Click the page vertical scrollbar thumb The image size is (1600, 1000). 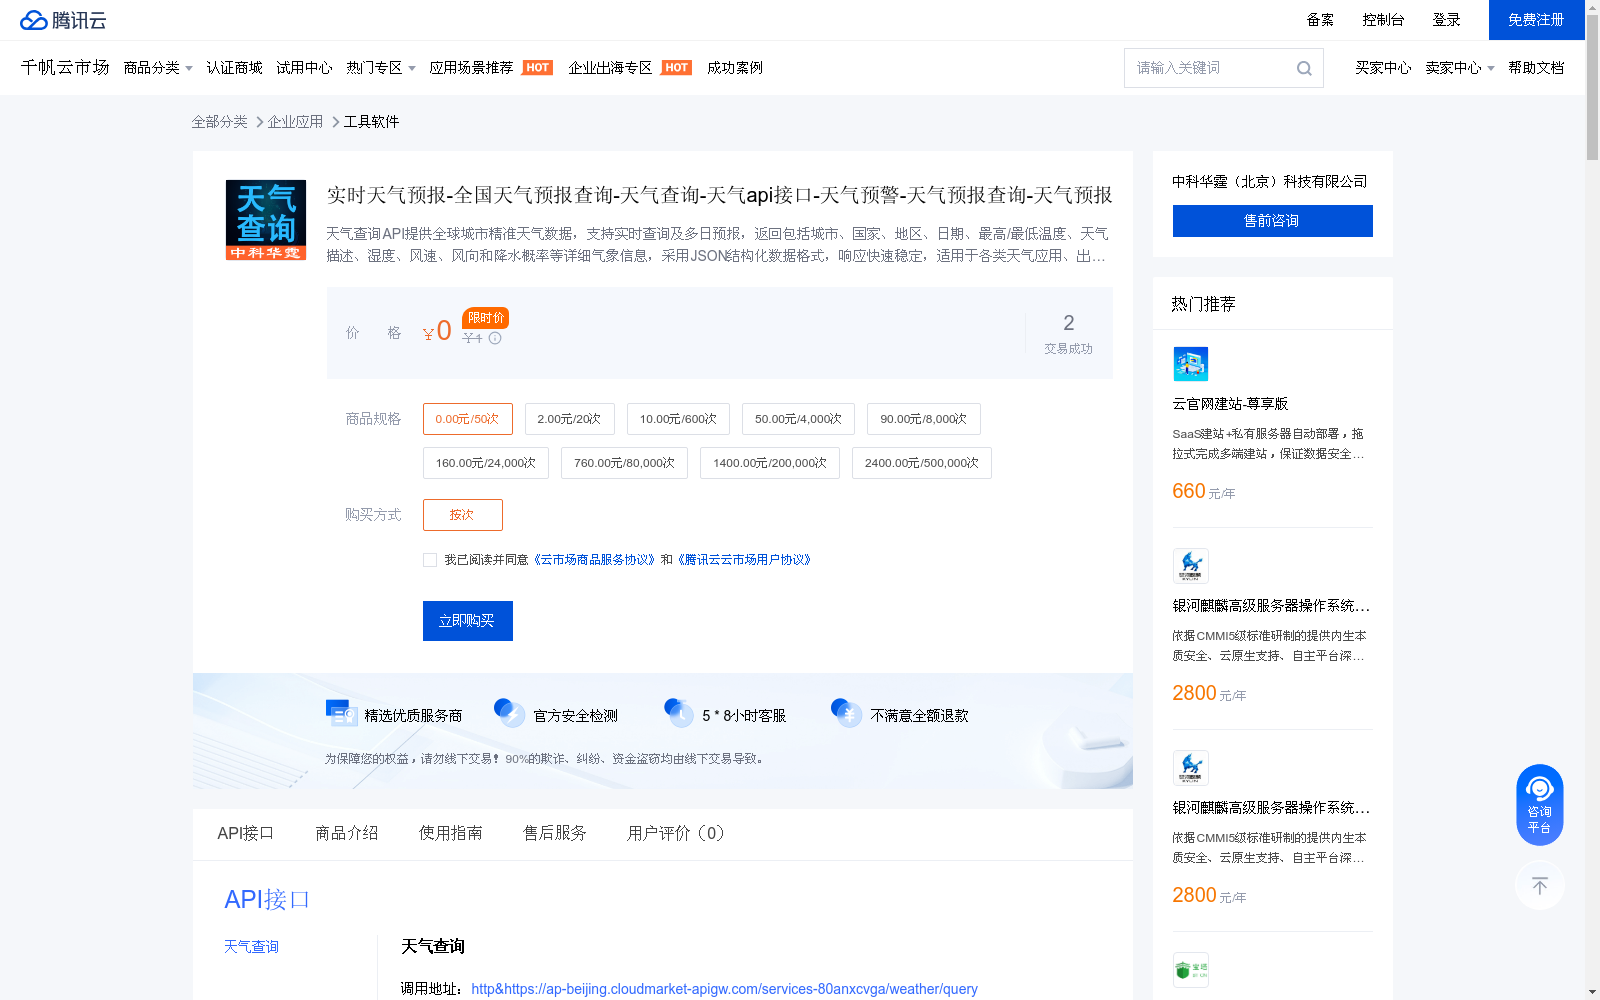(1592, 87)
